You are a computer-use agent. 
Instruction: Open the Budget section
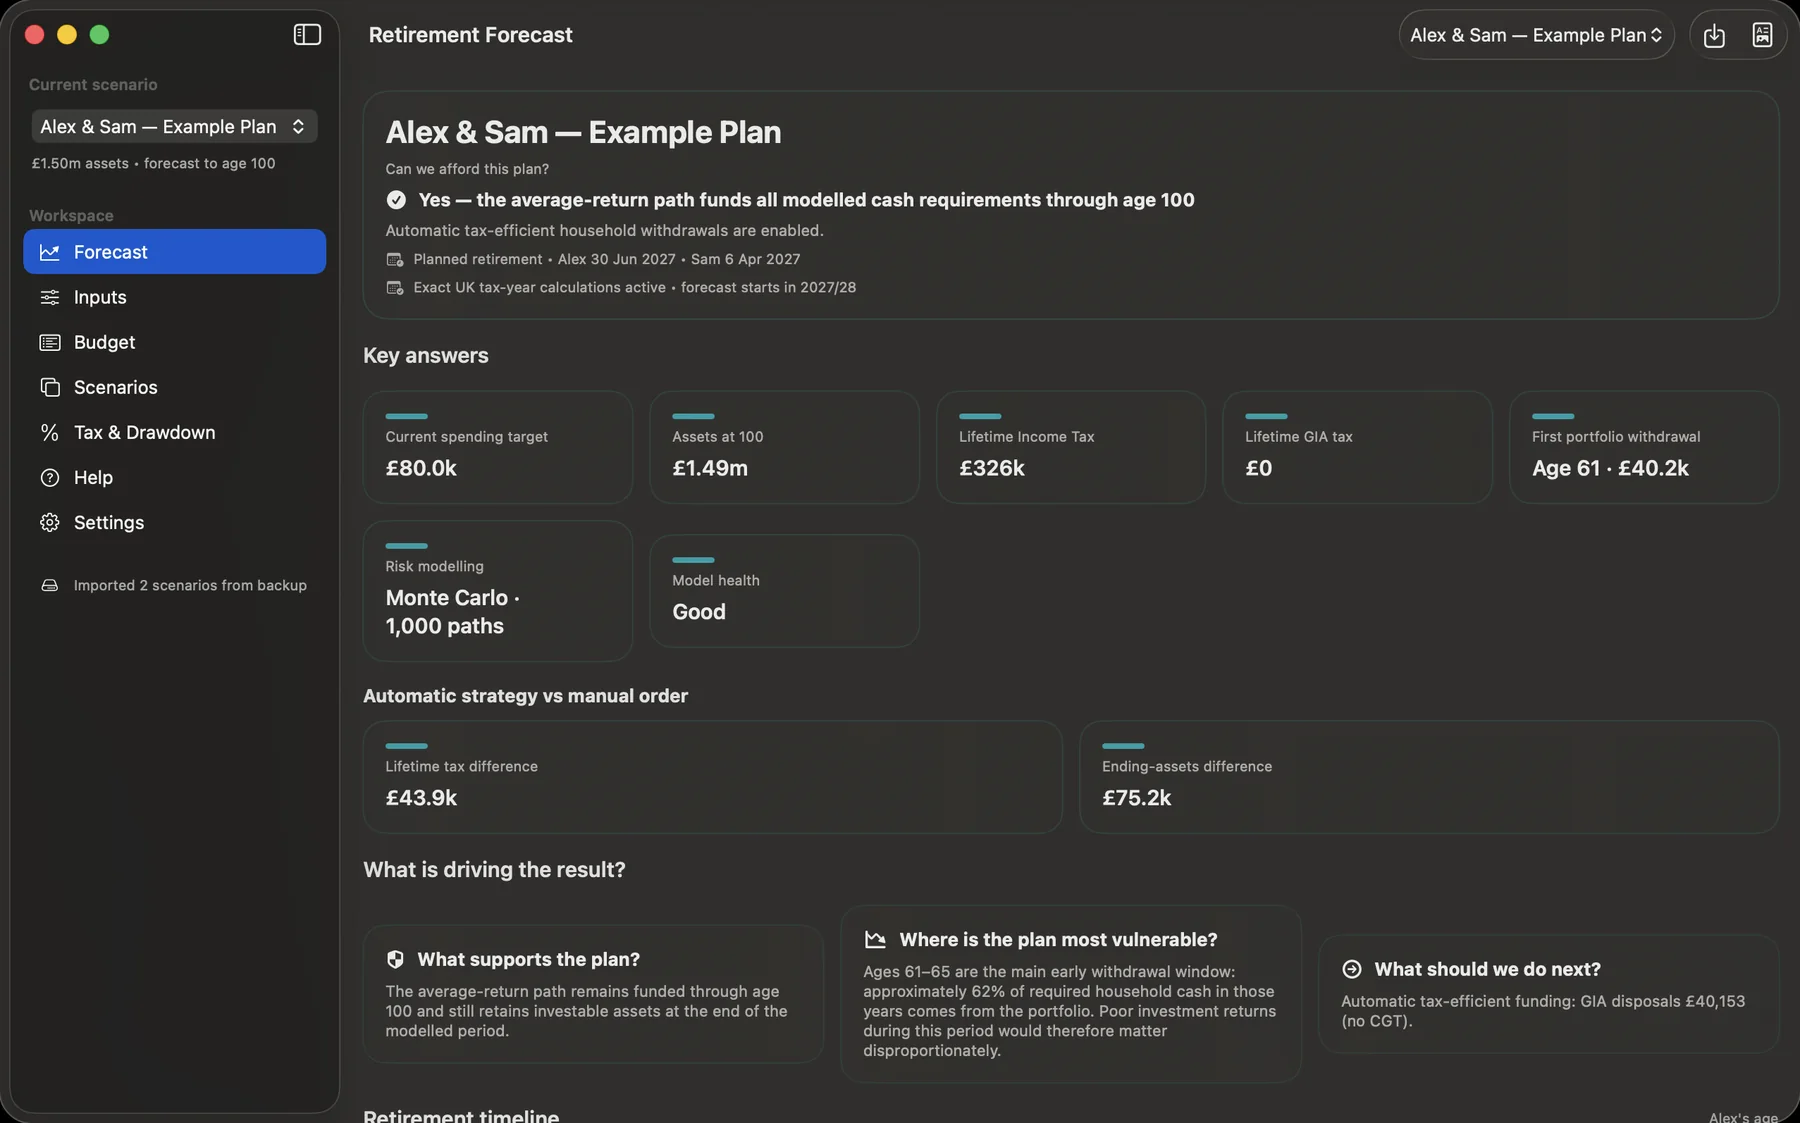[174, 342]
